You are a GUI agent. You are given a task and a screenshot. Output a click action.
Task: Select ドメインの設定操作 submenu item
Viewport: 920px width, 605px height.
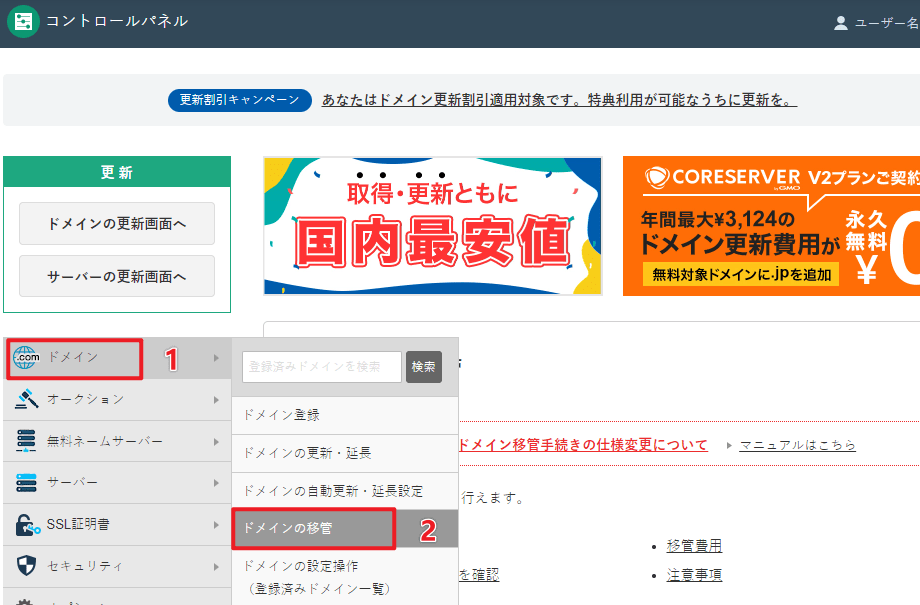[345, 577]
